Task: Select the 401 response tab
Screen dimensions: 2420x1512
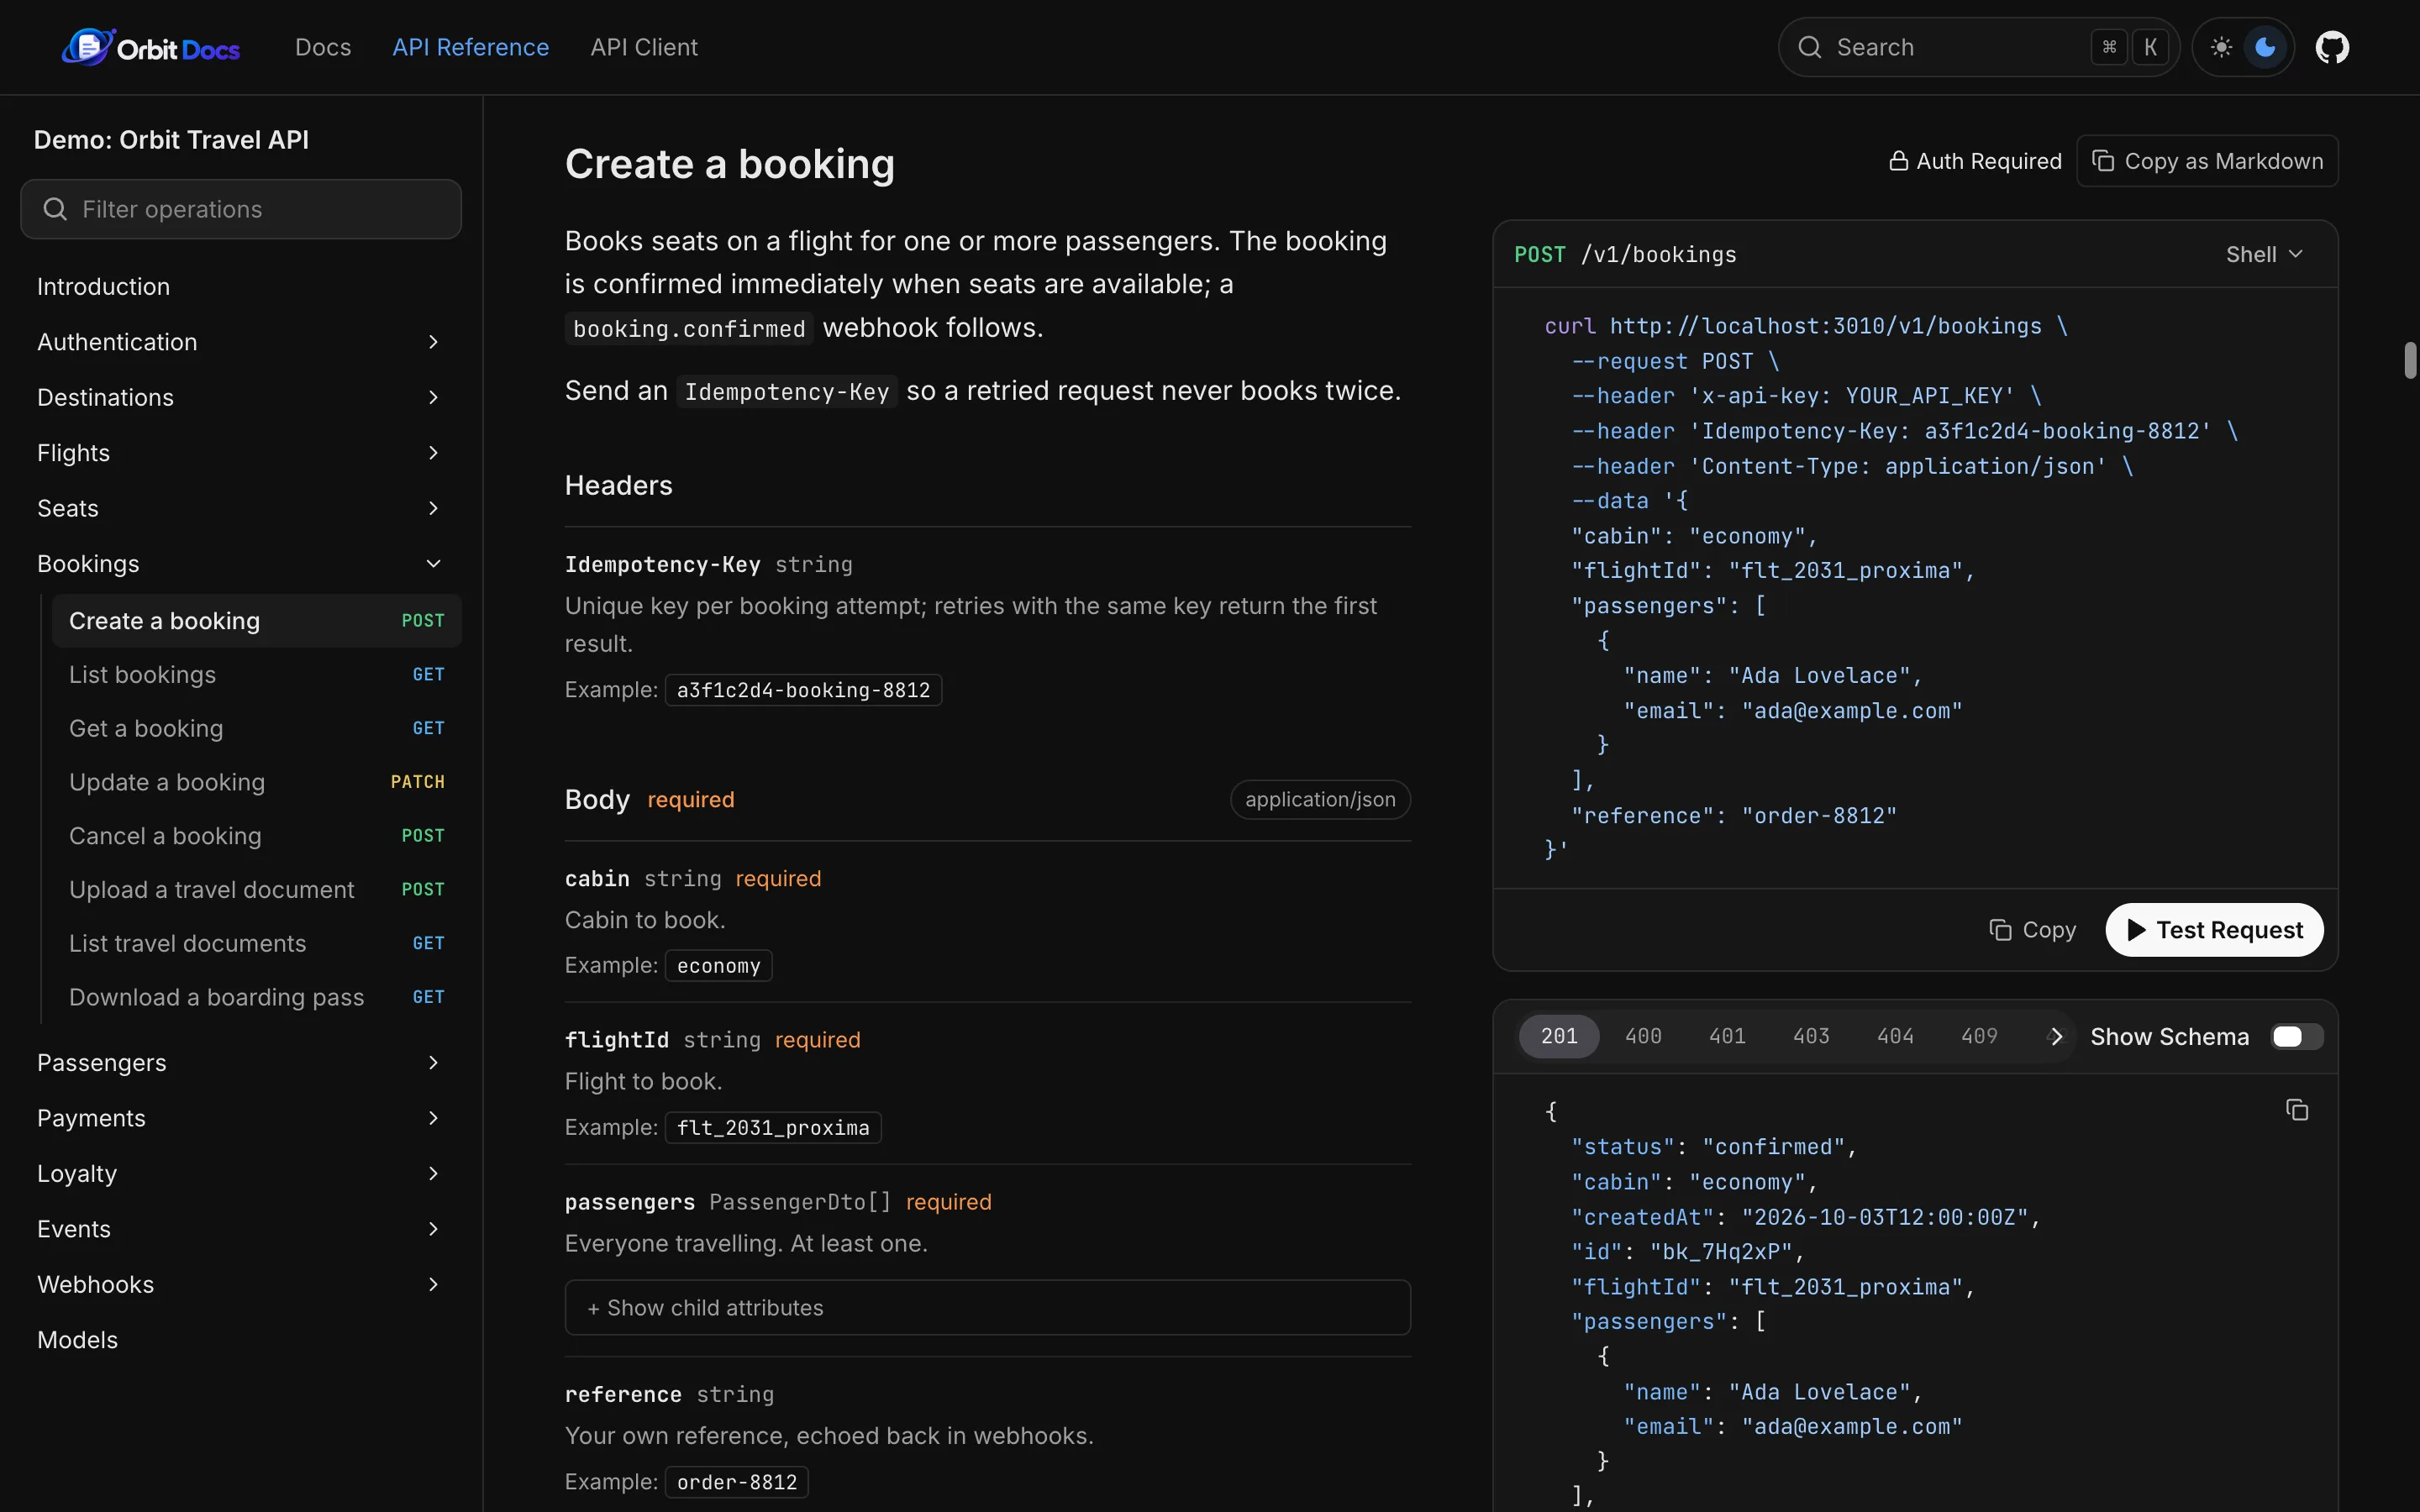Action: pyautogui.click(x=1727, y=1037)
